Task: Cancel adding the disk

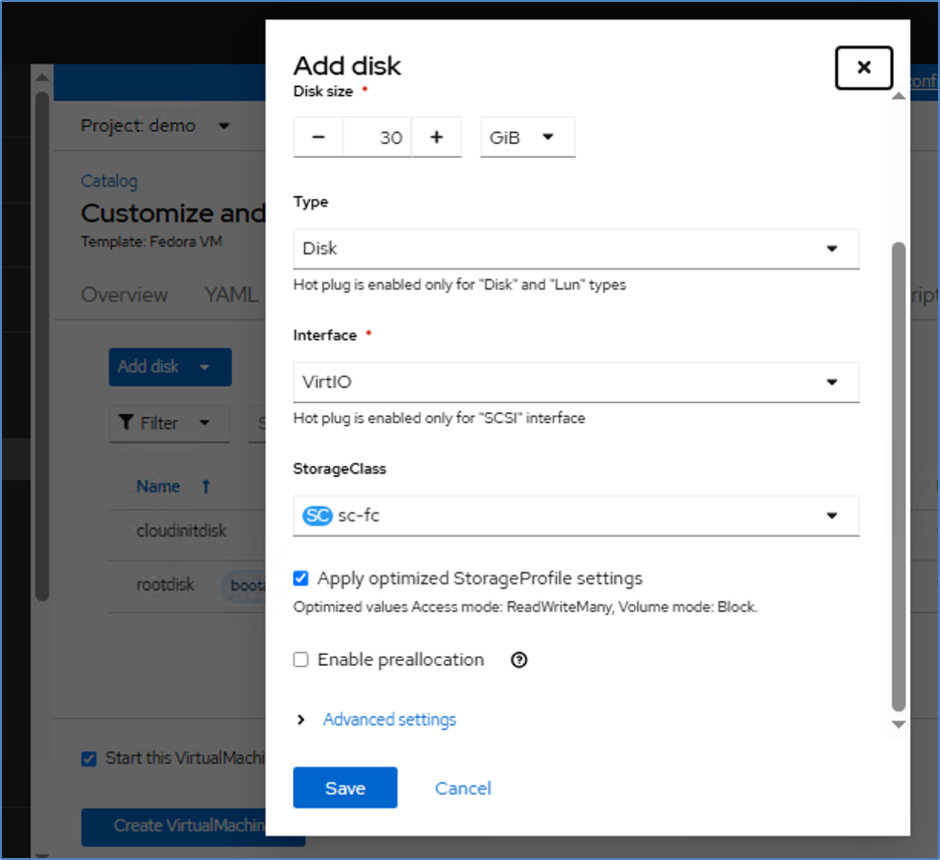Action: tap(463, 788)
